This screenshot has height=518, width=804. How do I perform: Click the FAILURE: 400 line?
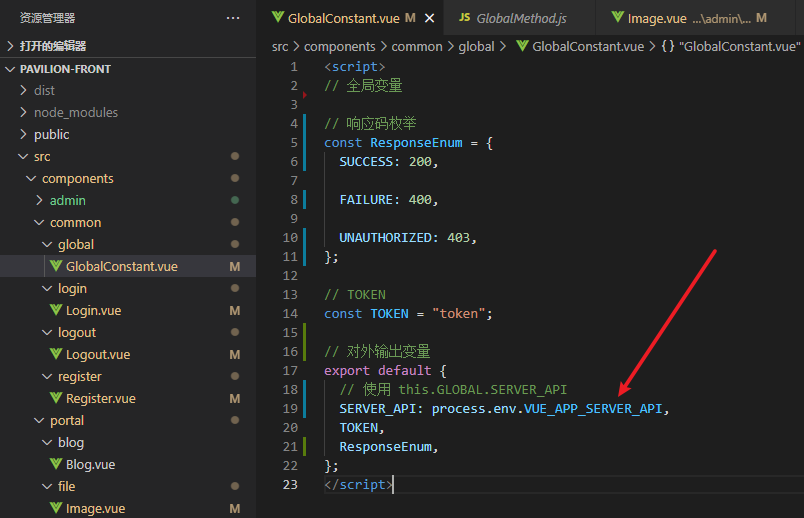[388, 200]
